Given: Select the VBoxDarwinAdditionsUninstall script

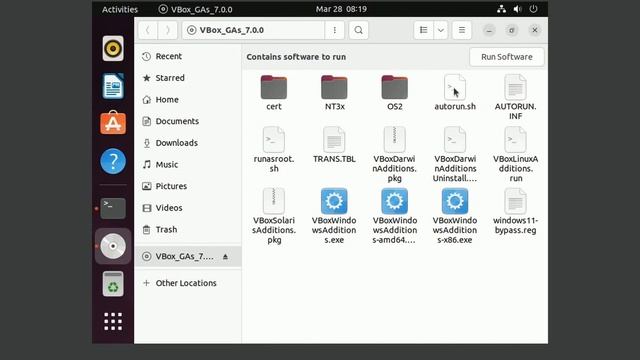Looking at the screenshot, I should 455,154.
